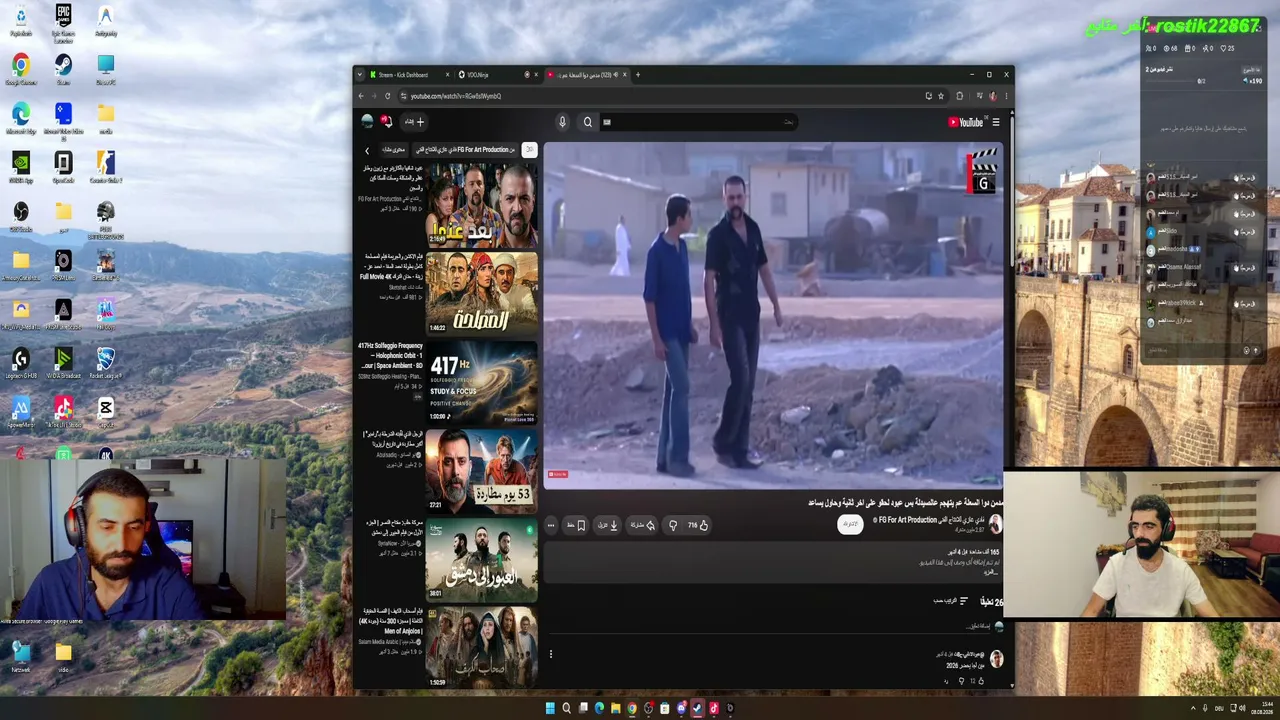The width and height of the screenshot is (1280, 720).
Task: Expand the video description box
Action: (x=775, y=561)
